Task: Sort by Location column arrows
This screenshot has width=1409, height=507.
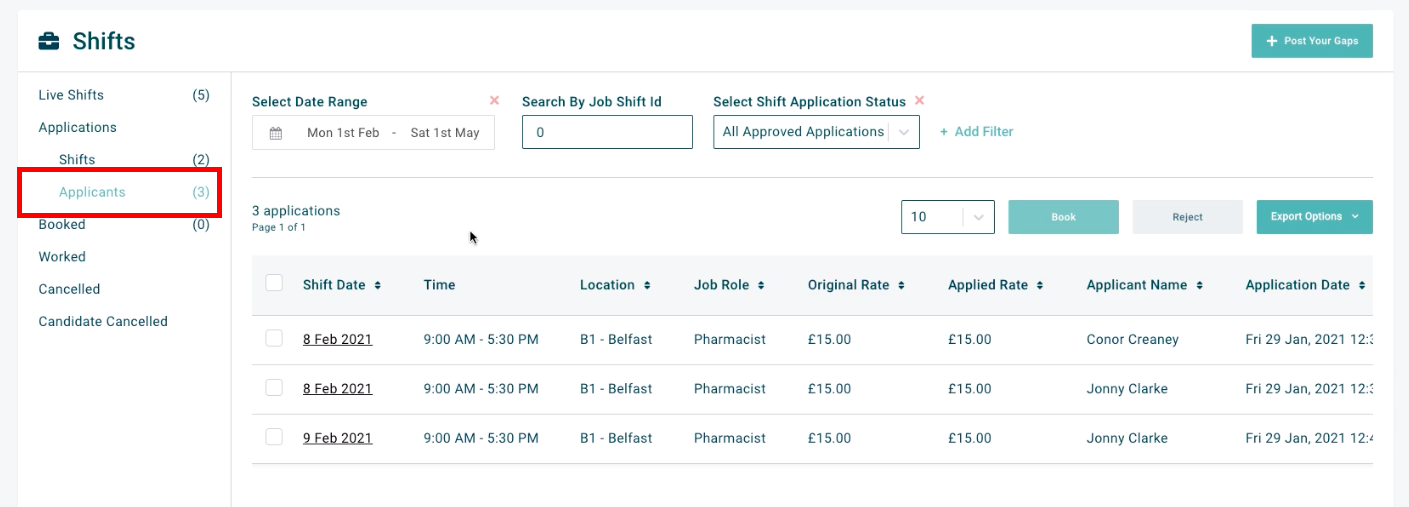Action: pyautogui.click(x=647, y=286)
